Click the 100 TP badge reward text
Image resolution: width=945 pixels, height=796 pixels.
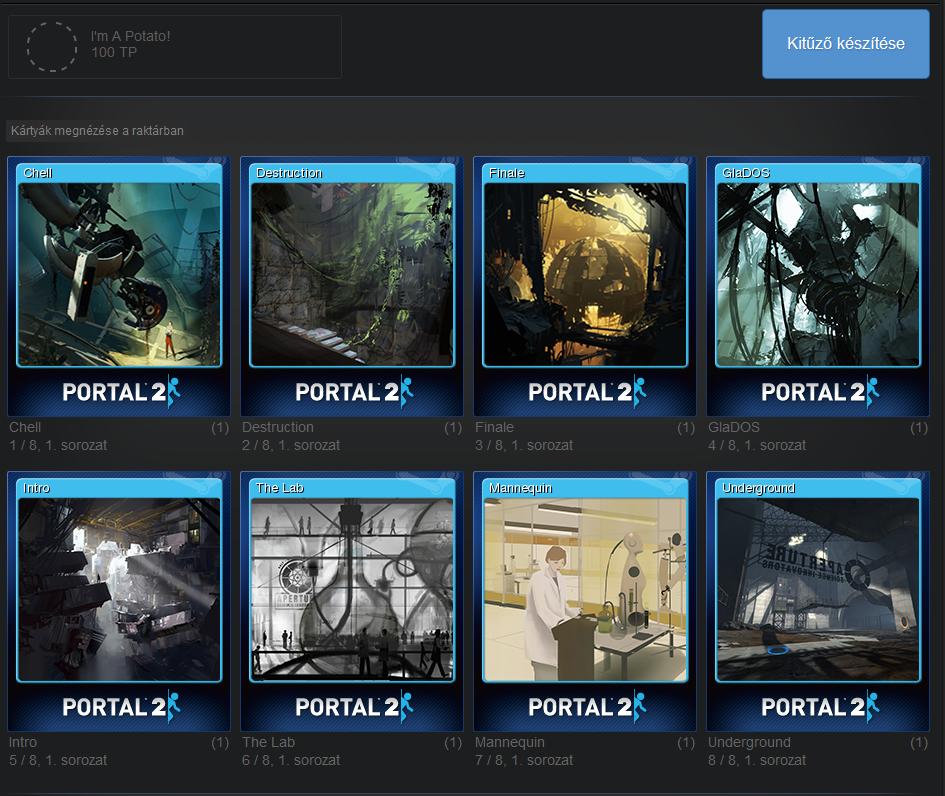[114, 52]
